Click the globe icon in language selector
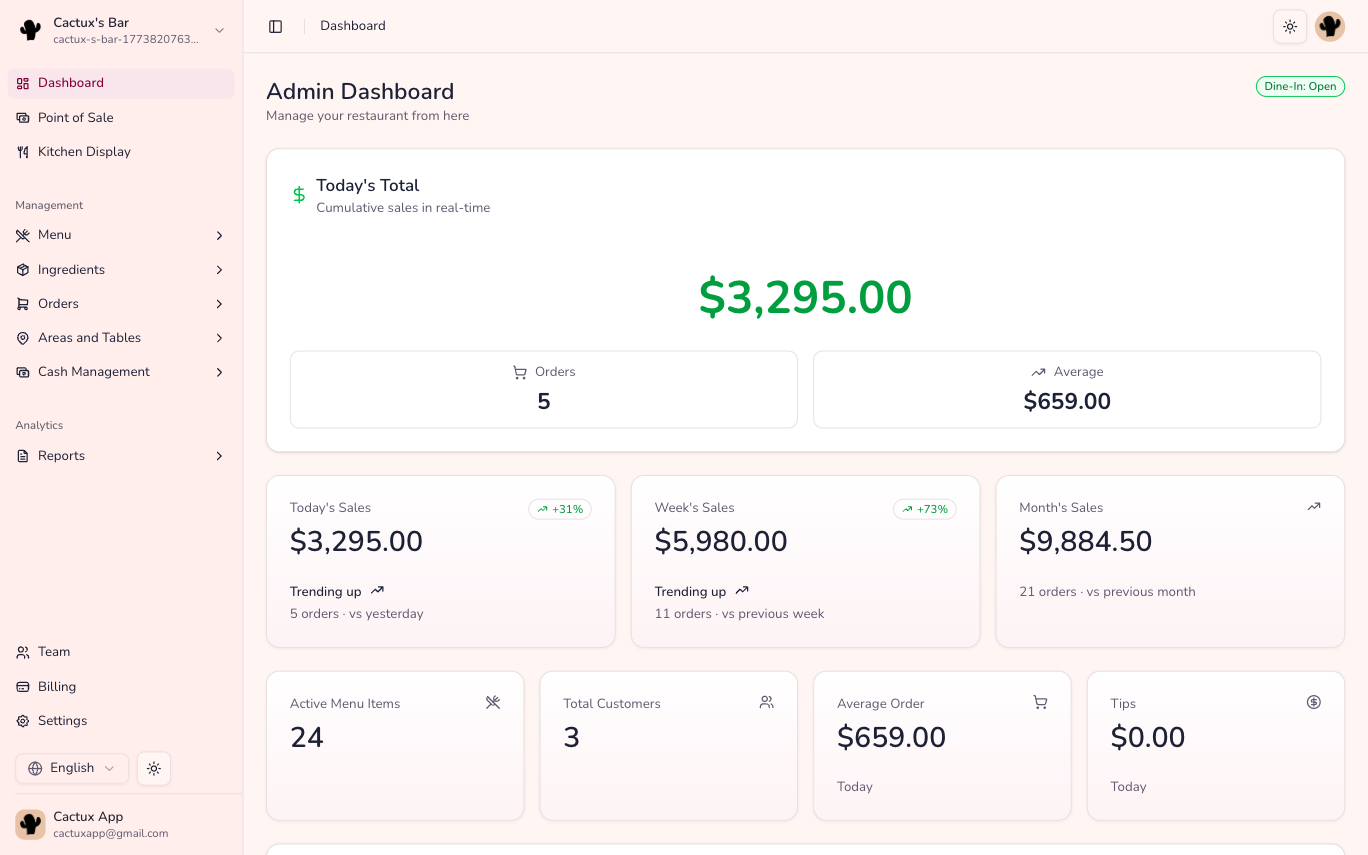1368x855 pixels. click(36, 768)
